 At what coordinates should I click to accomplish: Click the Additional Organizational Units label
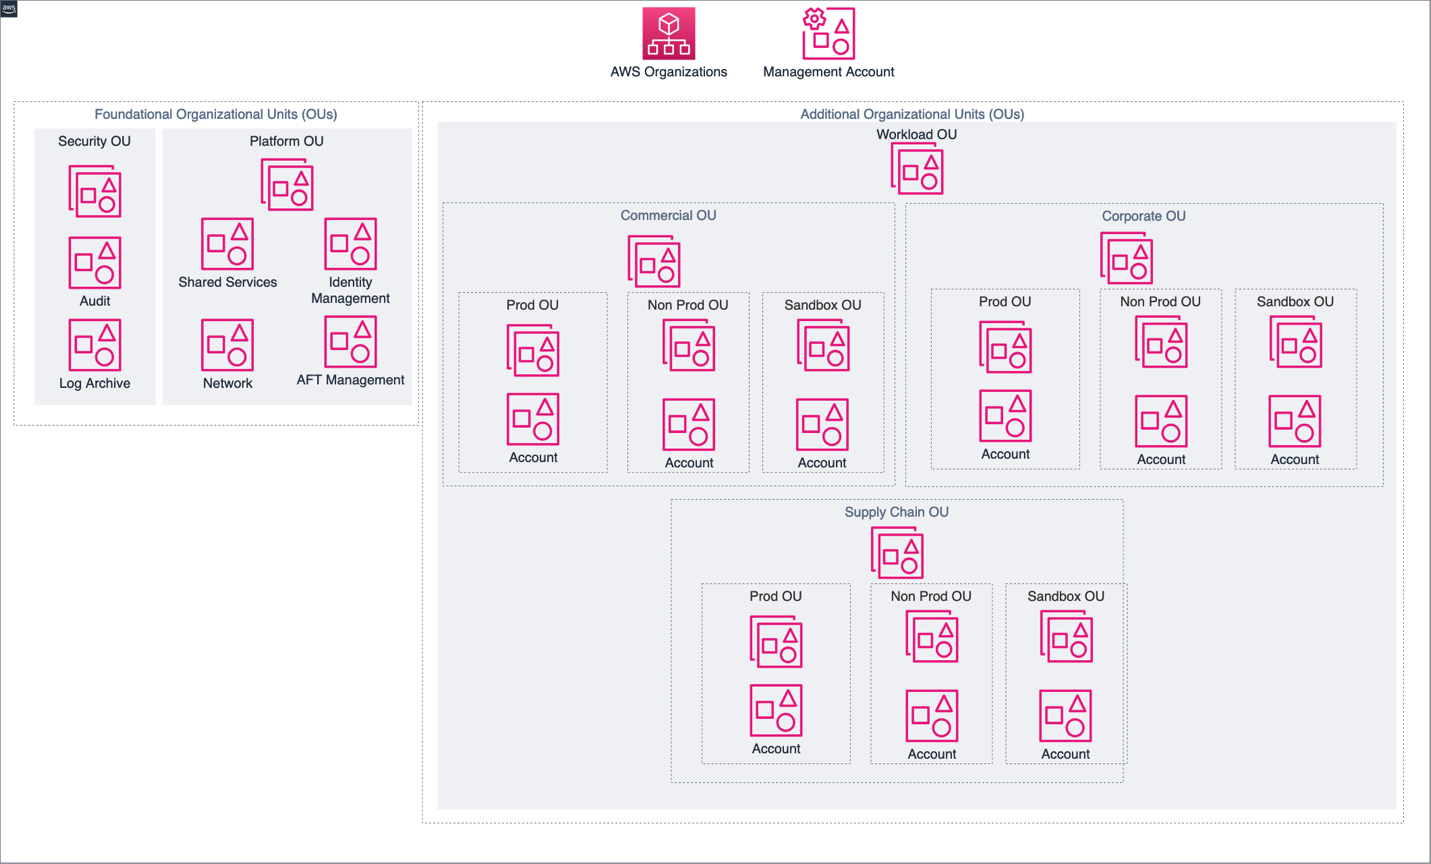click(x=911, y=114)
